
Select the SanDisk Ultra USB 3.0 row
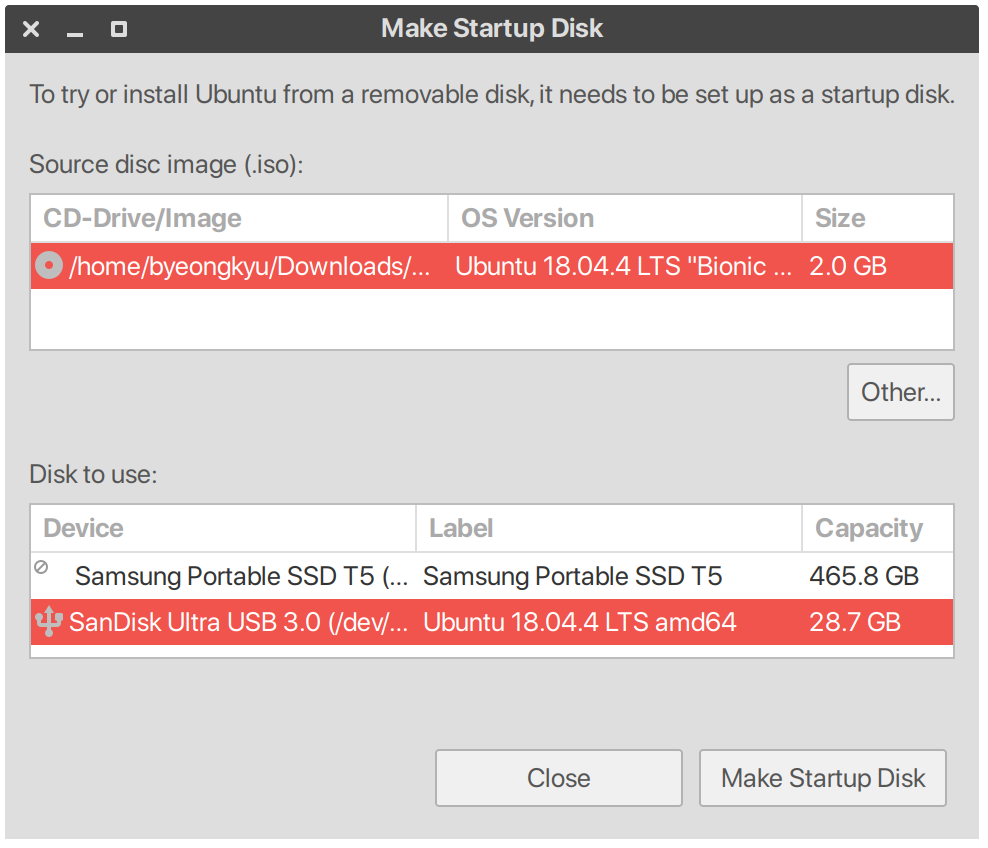[x=239, y=622]
